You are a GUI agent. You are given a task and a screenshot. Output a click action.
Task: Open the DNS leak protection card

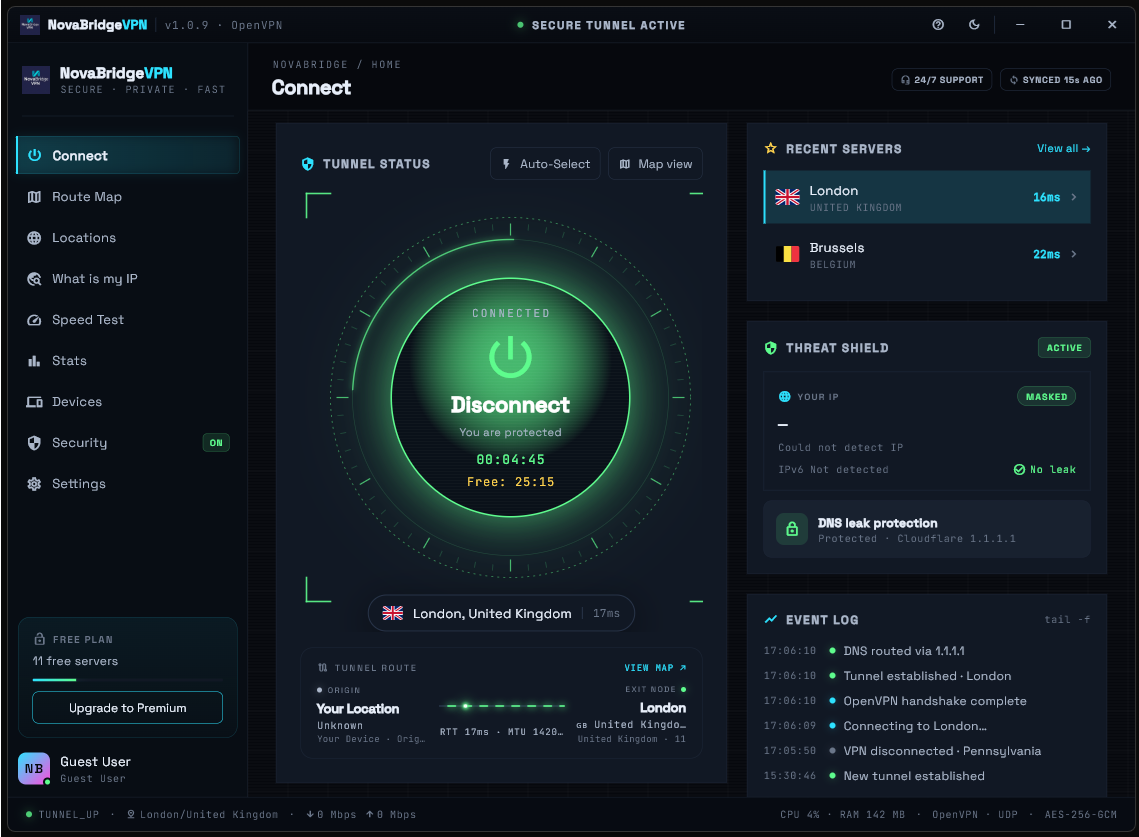[x=927, y=529]
